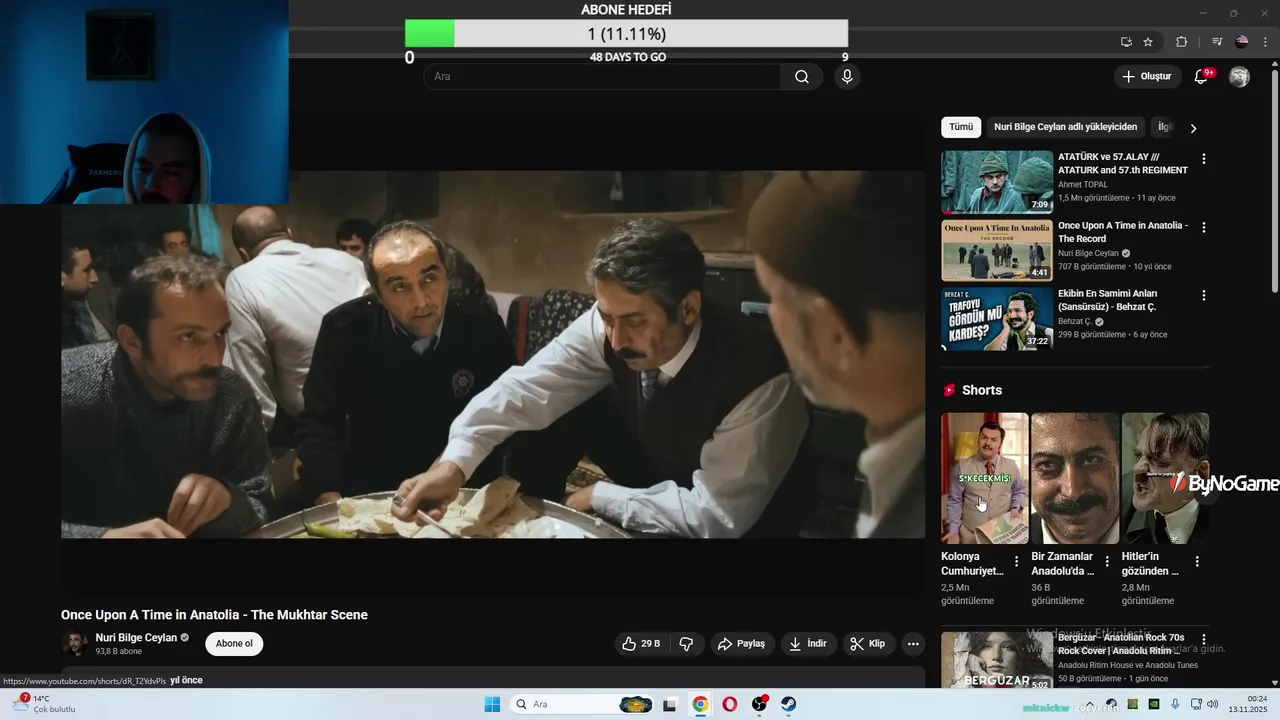Viewport: 1280px width, 720px height.
Task: Click the video title The Mukhtar Scene
Action: [214, 615]
